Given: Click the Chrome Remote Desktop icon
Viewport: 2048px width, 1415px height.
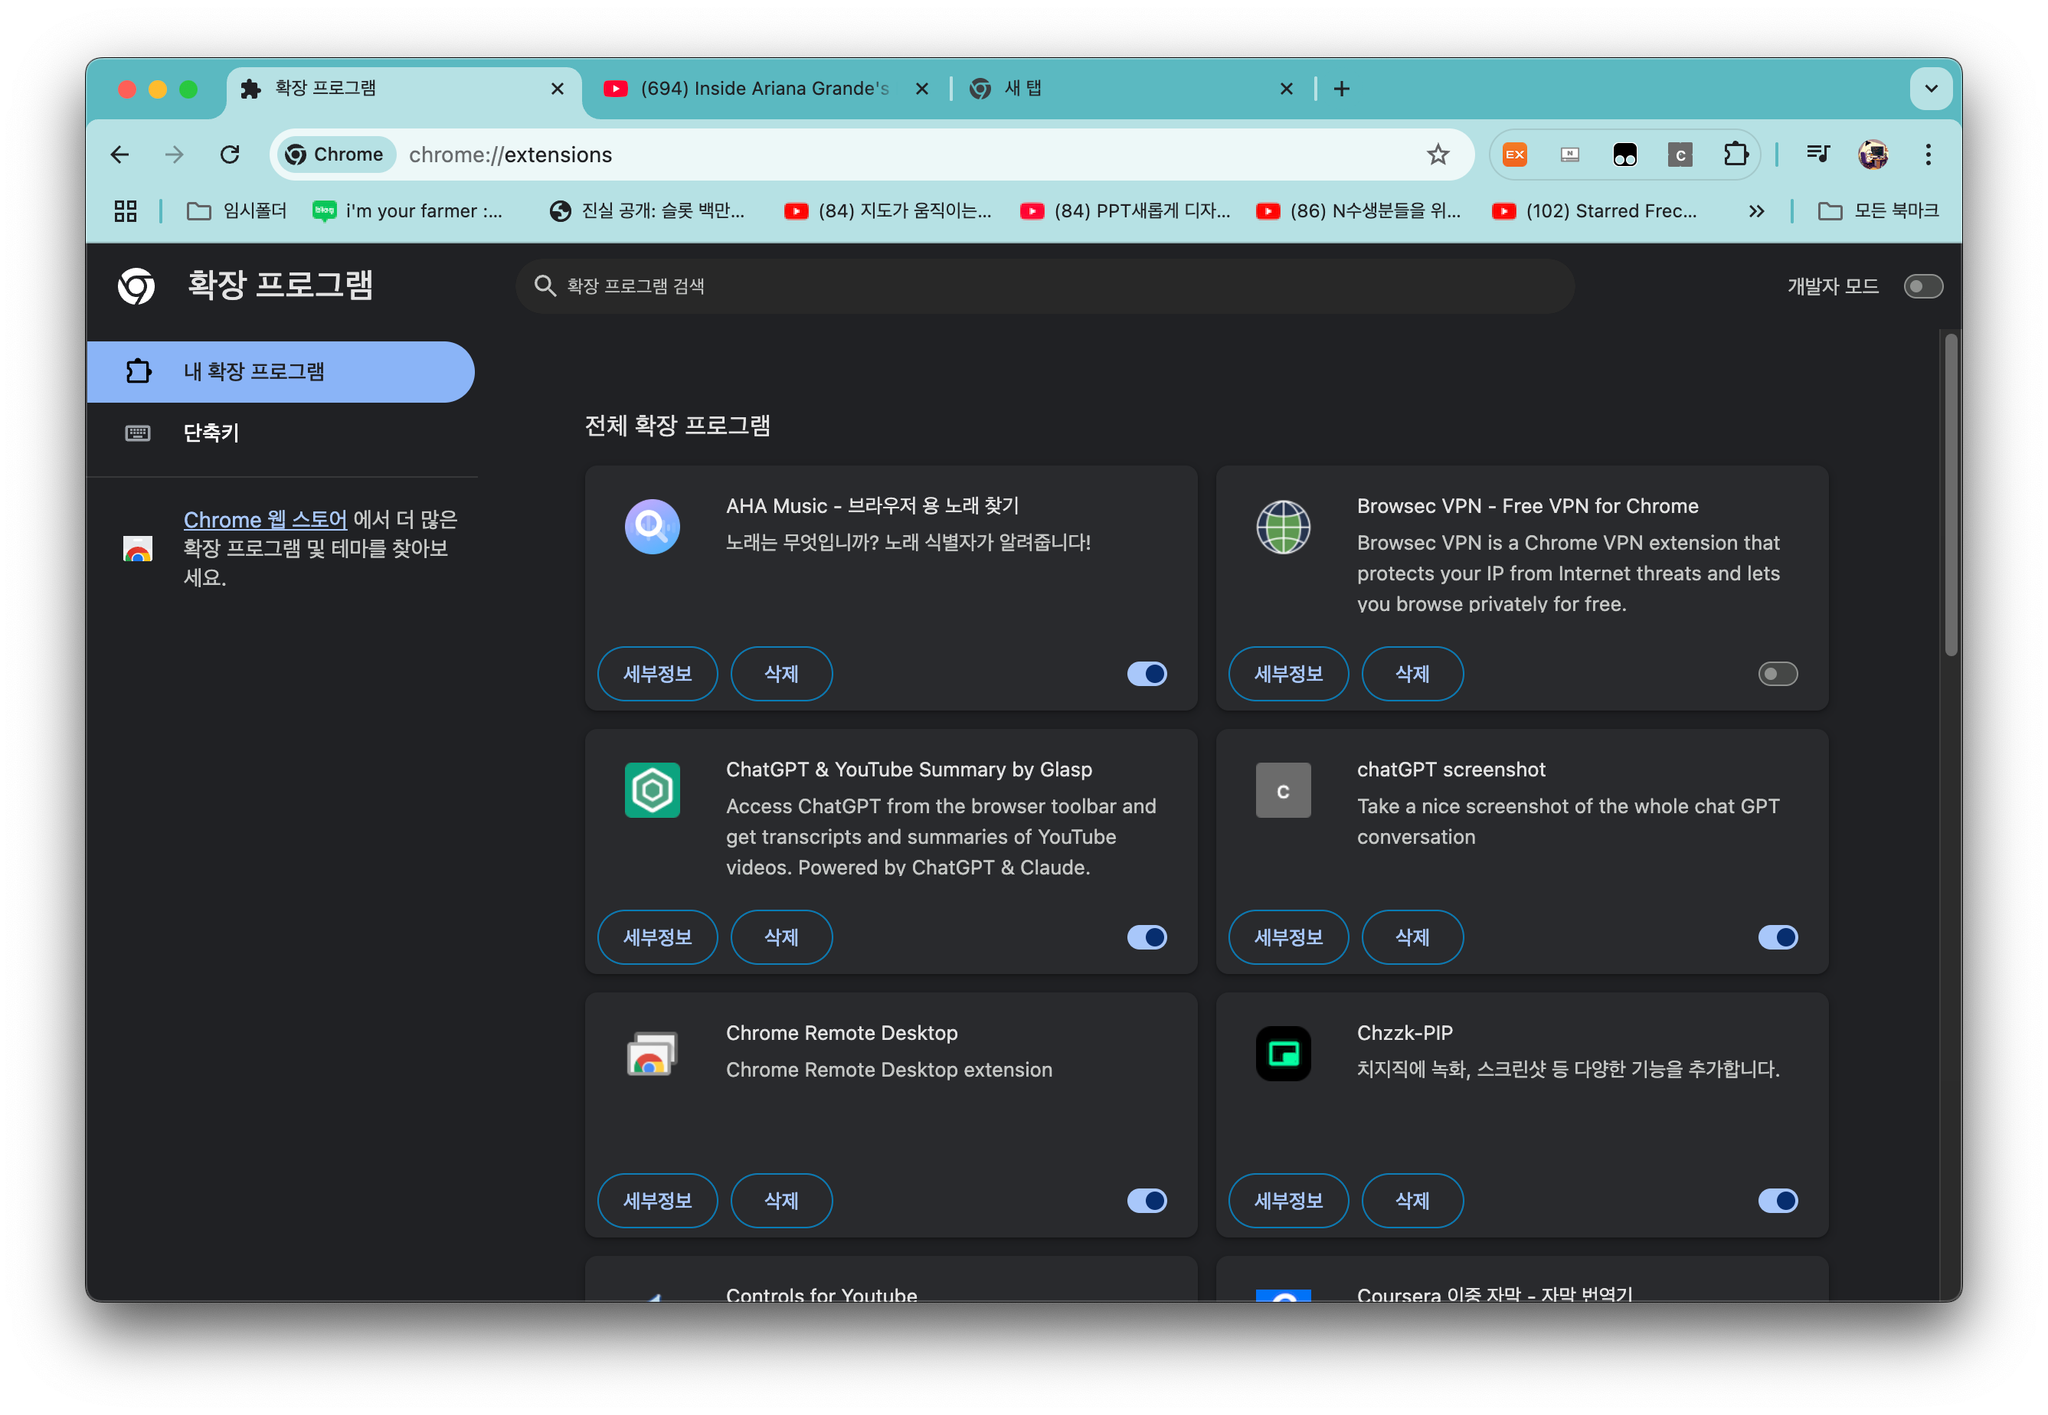Looking at the screenshot, I should (652, 1053).
